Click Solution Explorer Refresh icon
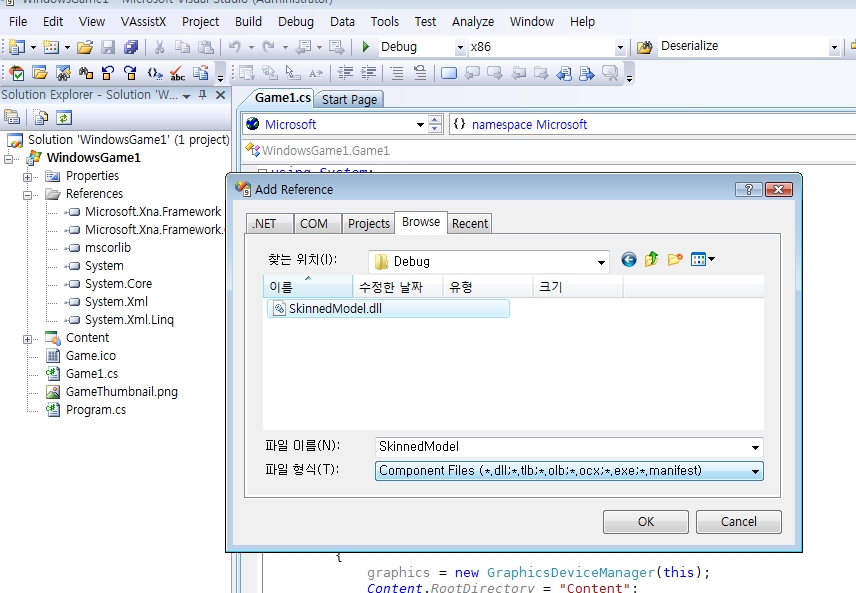 click(64, 117)
